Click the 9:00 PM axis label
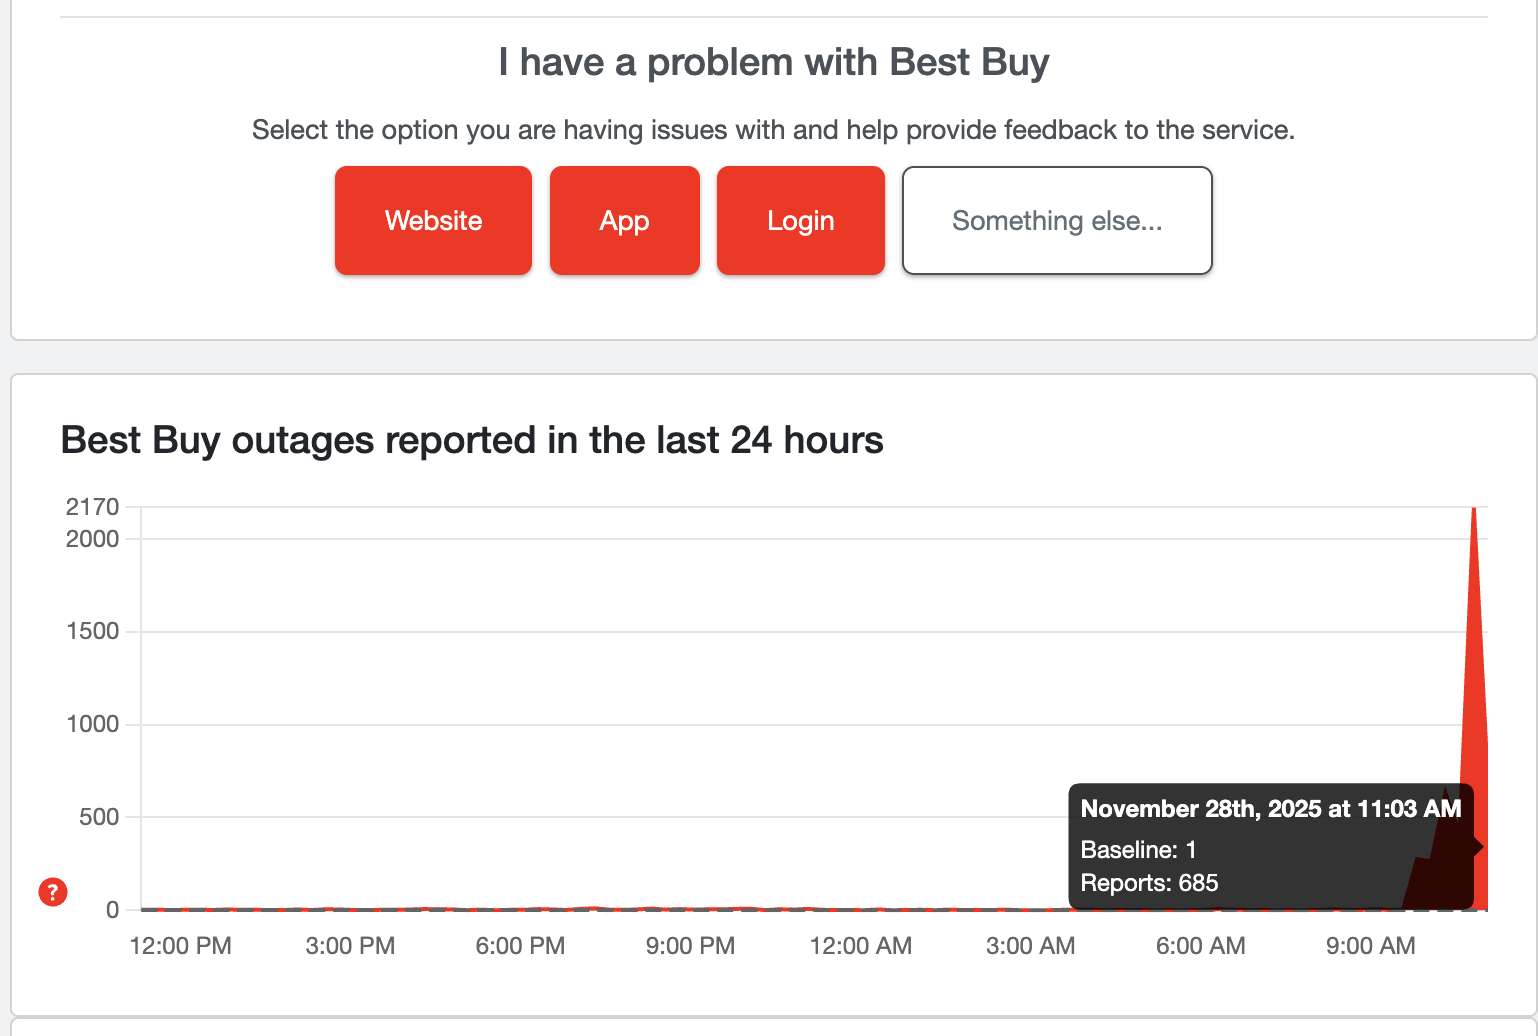Screen dimensions: 1538x1036 [x=690, y=945]
